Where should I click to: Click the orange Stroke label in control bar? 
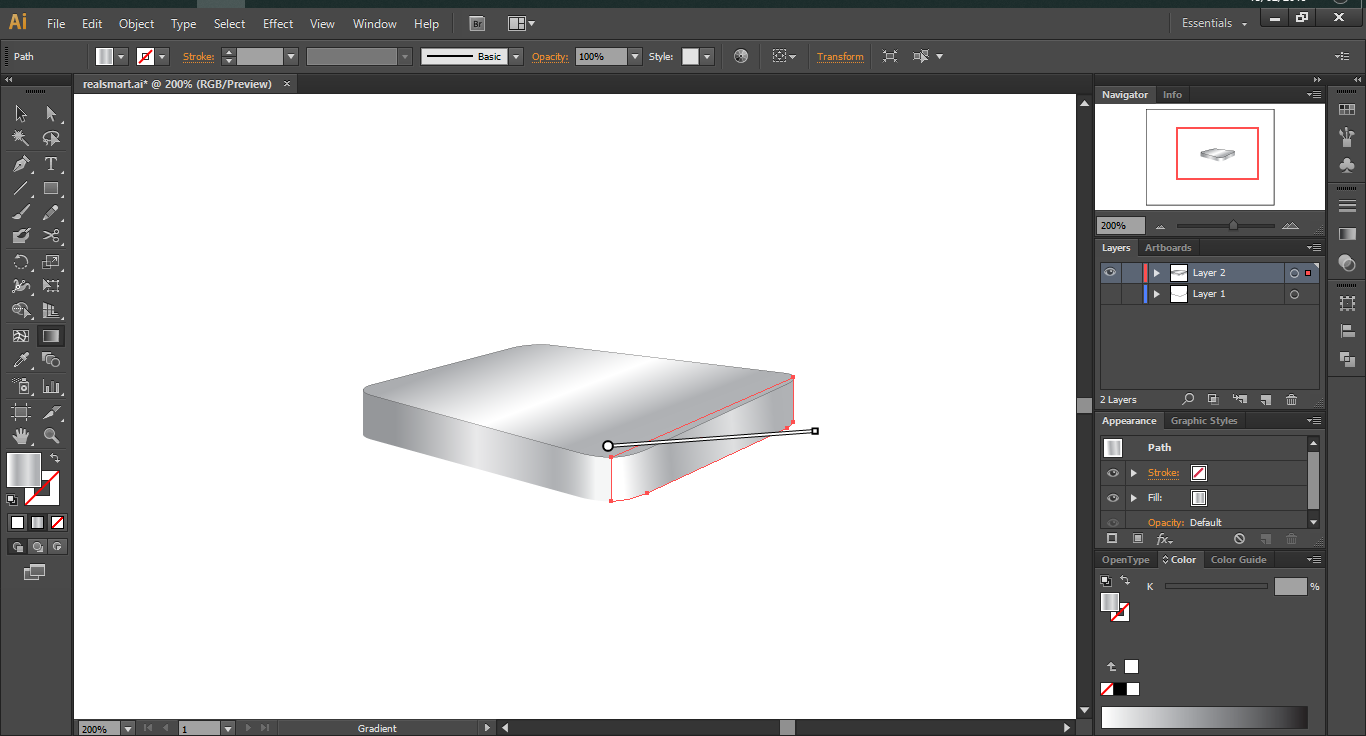coord(198,57)
